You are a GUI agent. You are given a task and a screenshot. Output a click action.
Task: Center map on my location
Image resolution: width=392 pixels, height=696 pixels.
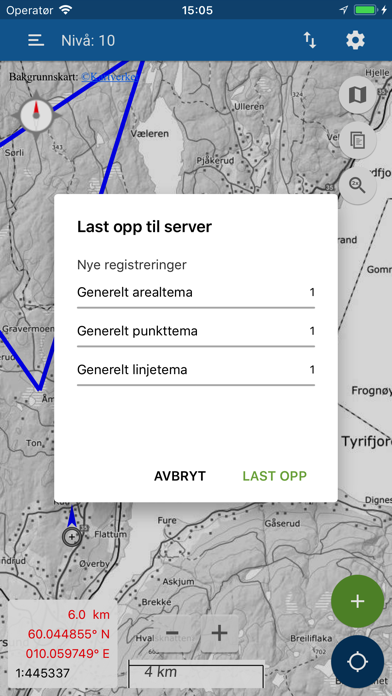[357, 662]
